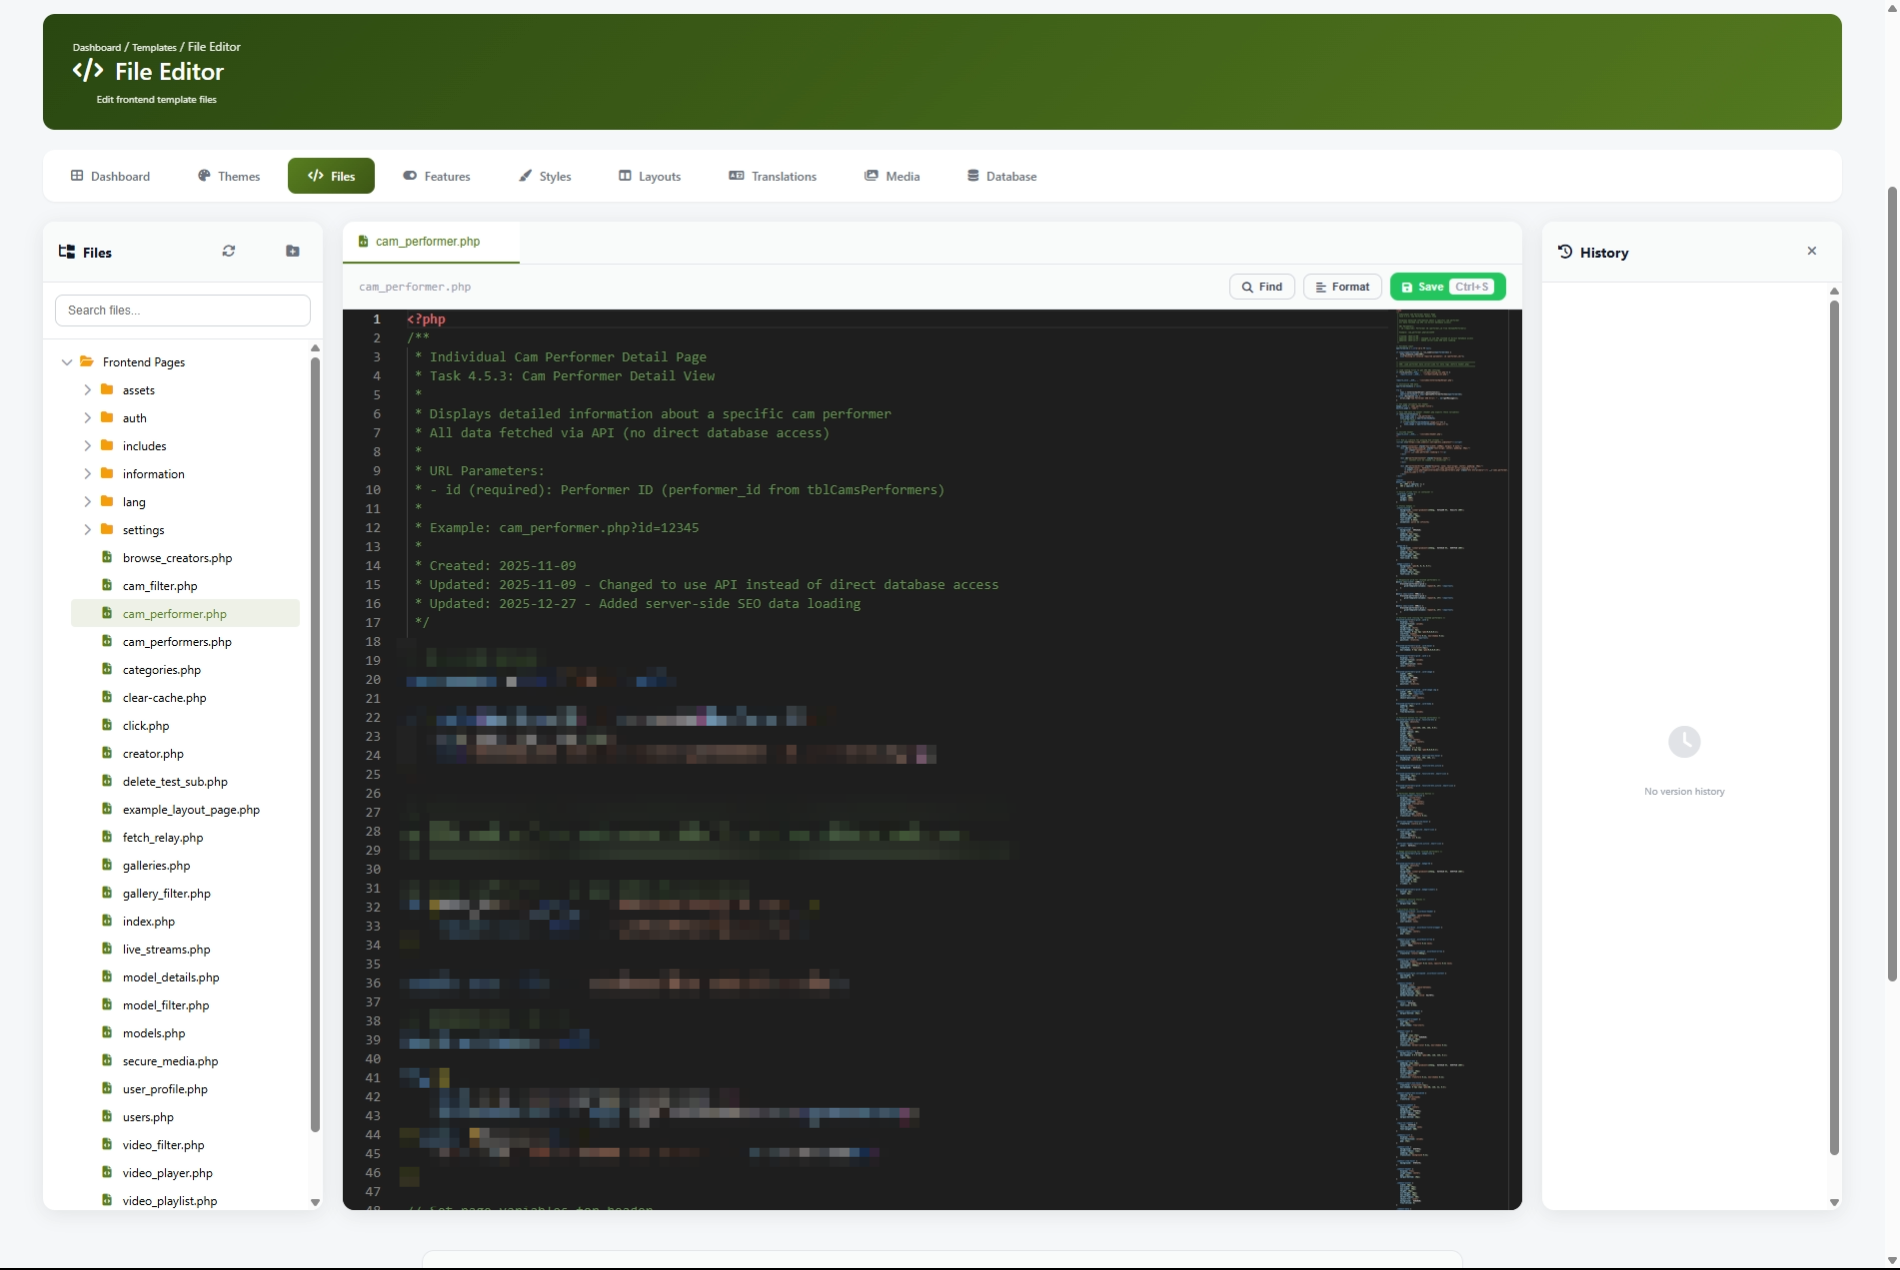Screen dimensions: 1900x1270
Task: Click inside the file search field
Action: [182, 310]
